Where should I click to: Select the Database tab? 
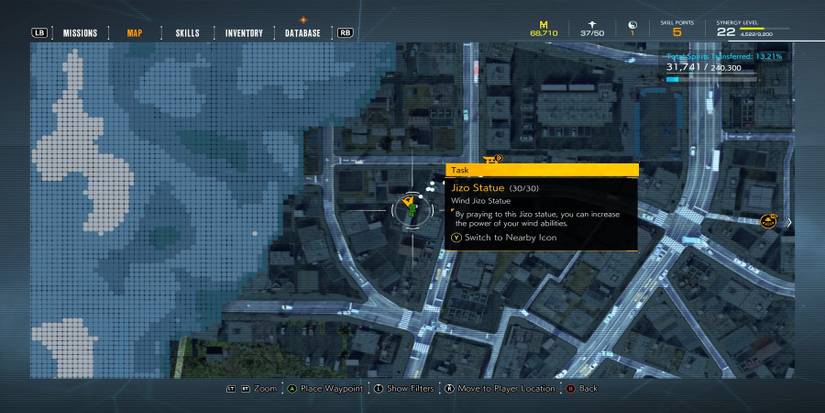click(x=302, y=33)
